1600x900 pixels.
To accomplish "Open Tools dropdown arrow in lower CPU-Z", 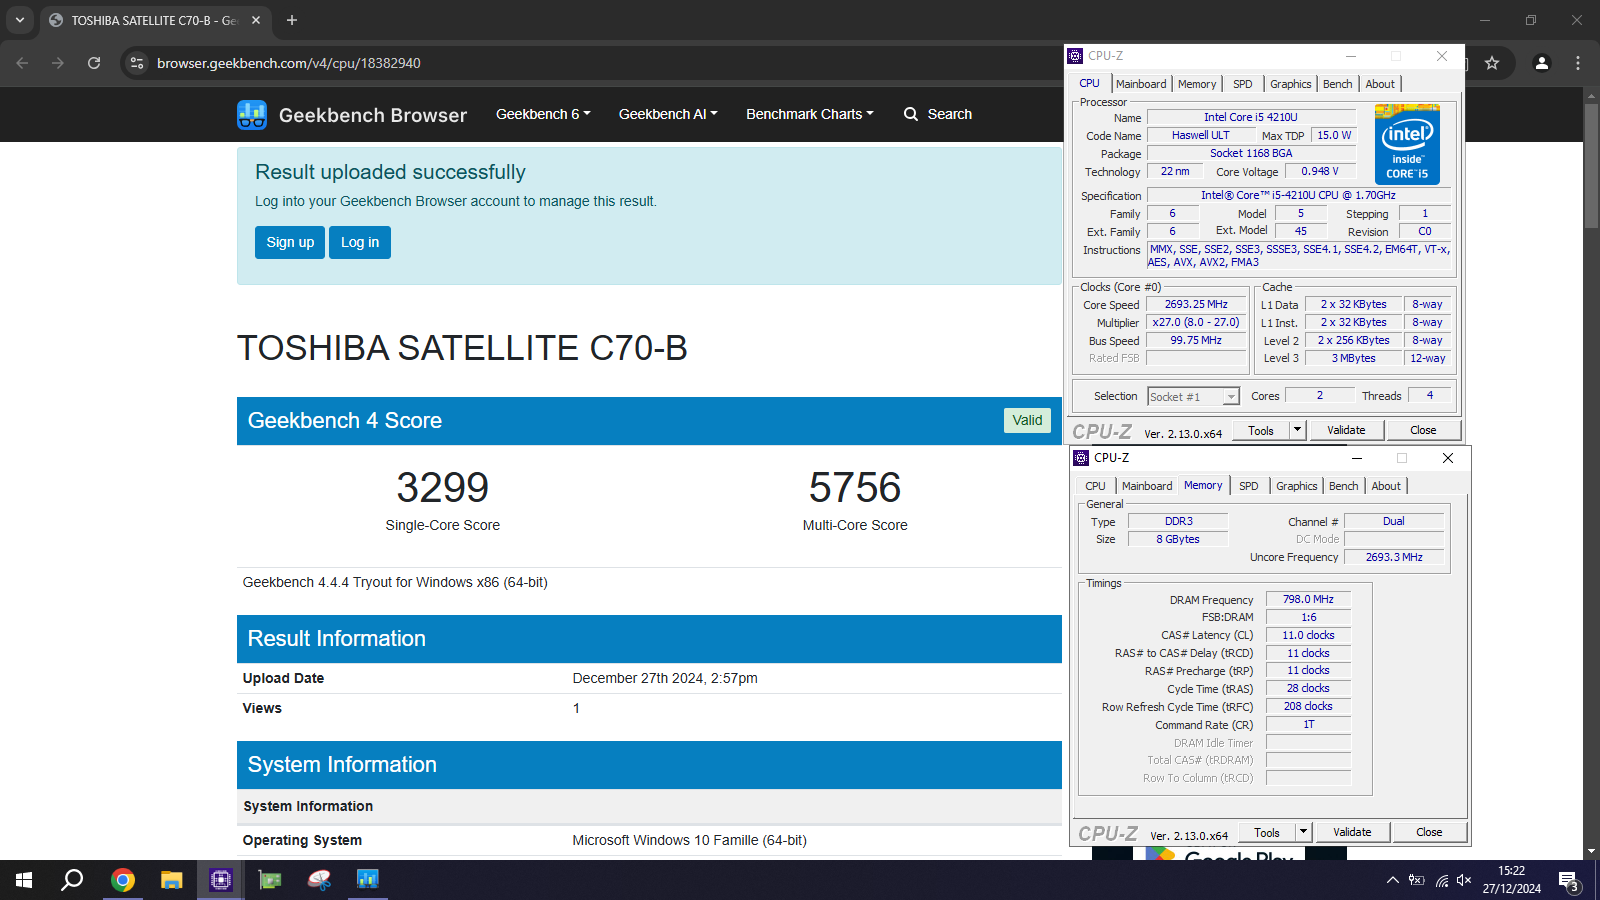I will coord(1304,832).
